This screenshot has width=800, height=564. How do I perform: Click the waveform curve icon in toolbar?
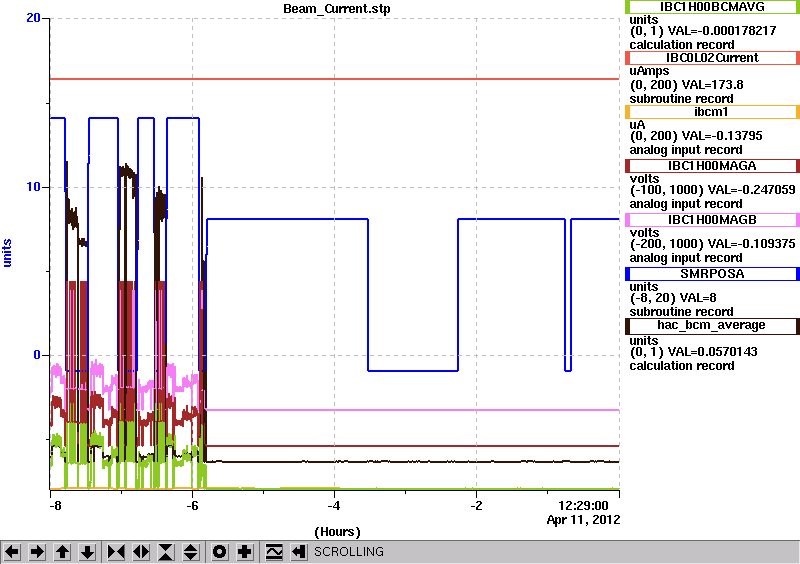click(274, 552)
